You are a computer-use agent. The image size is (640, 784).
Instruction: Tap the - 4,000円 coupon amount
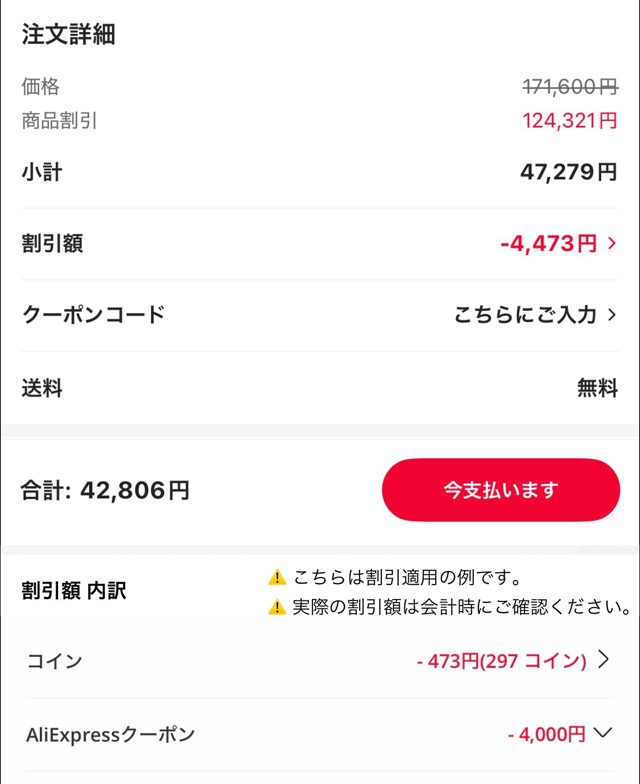546,734
